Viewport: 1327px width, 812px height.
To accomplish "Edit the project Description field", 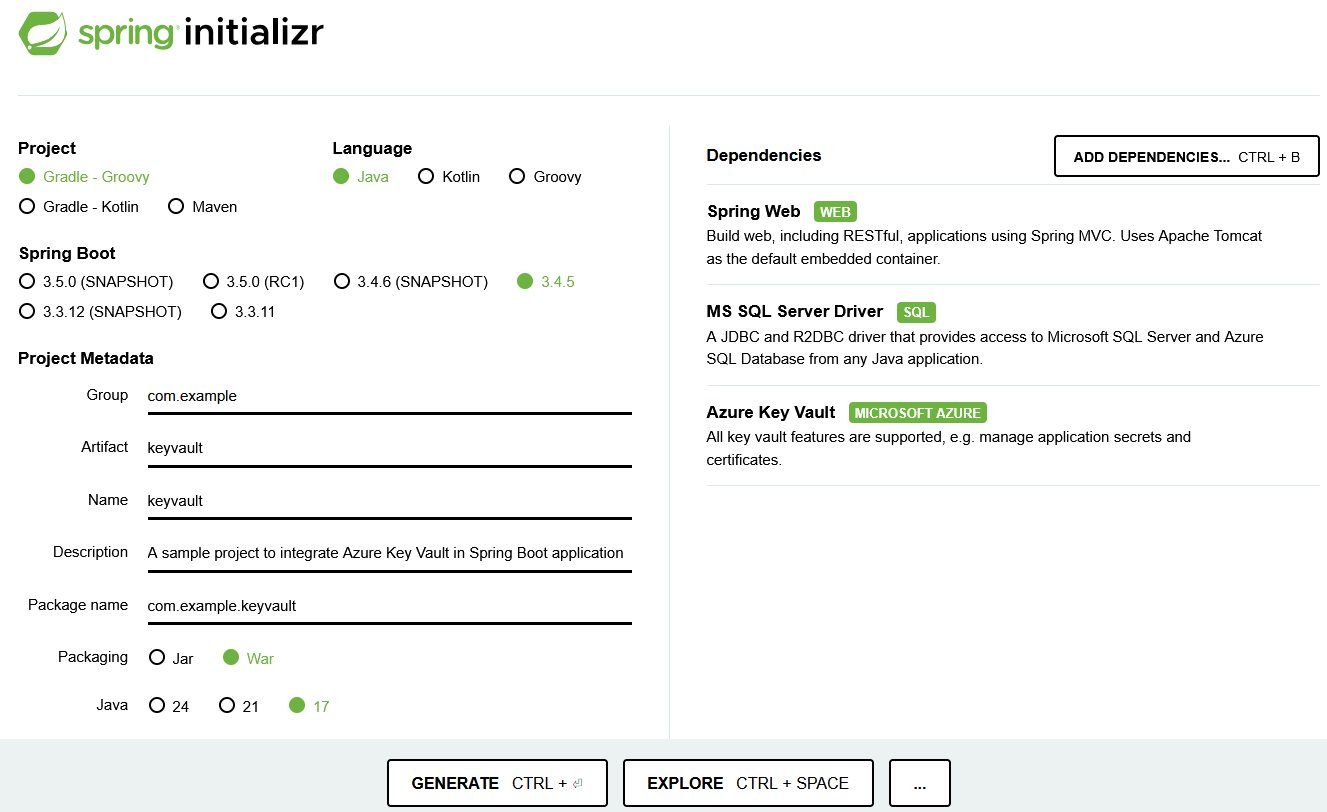I will click(x=389, y=553).
